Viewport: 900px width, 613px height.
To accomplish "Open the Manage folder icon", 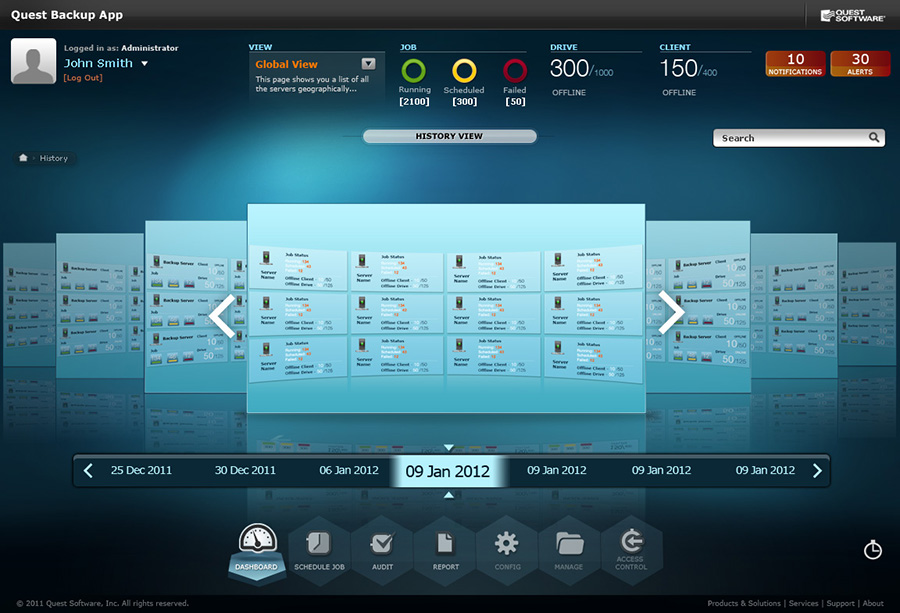I will (569, 543).
